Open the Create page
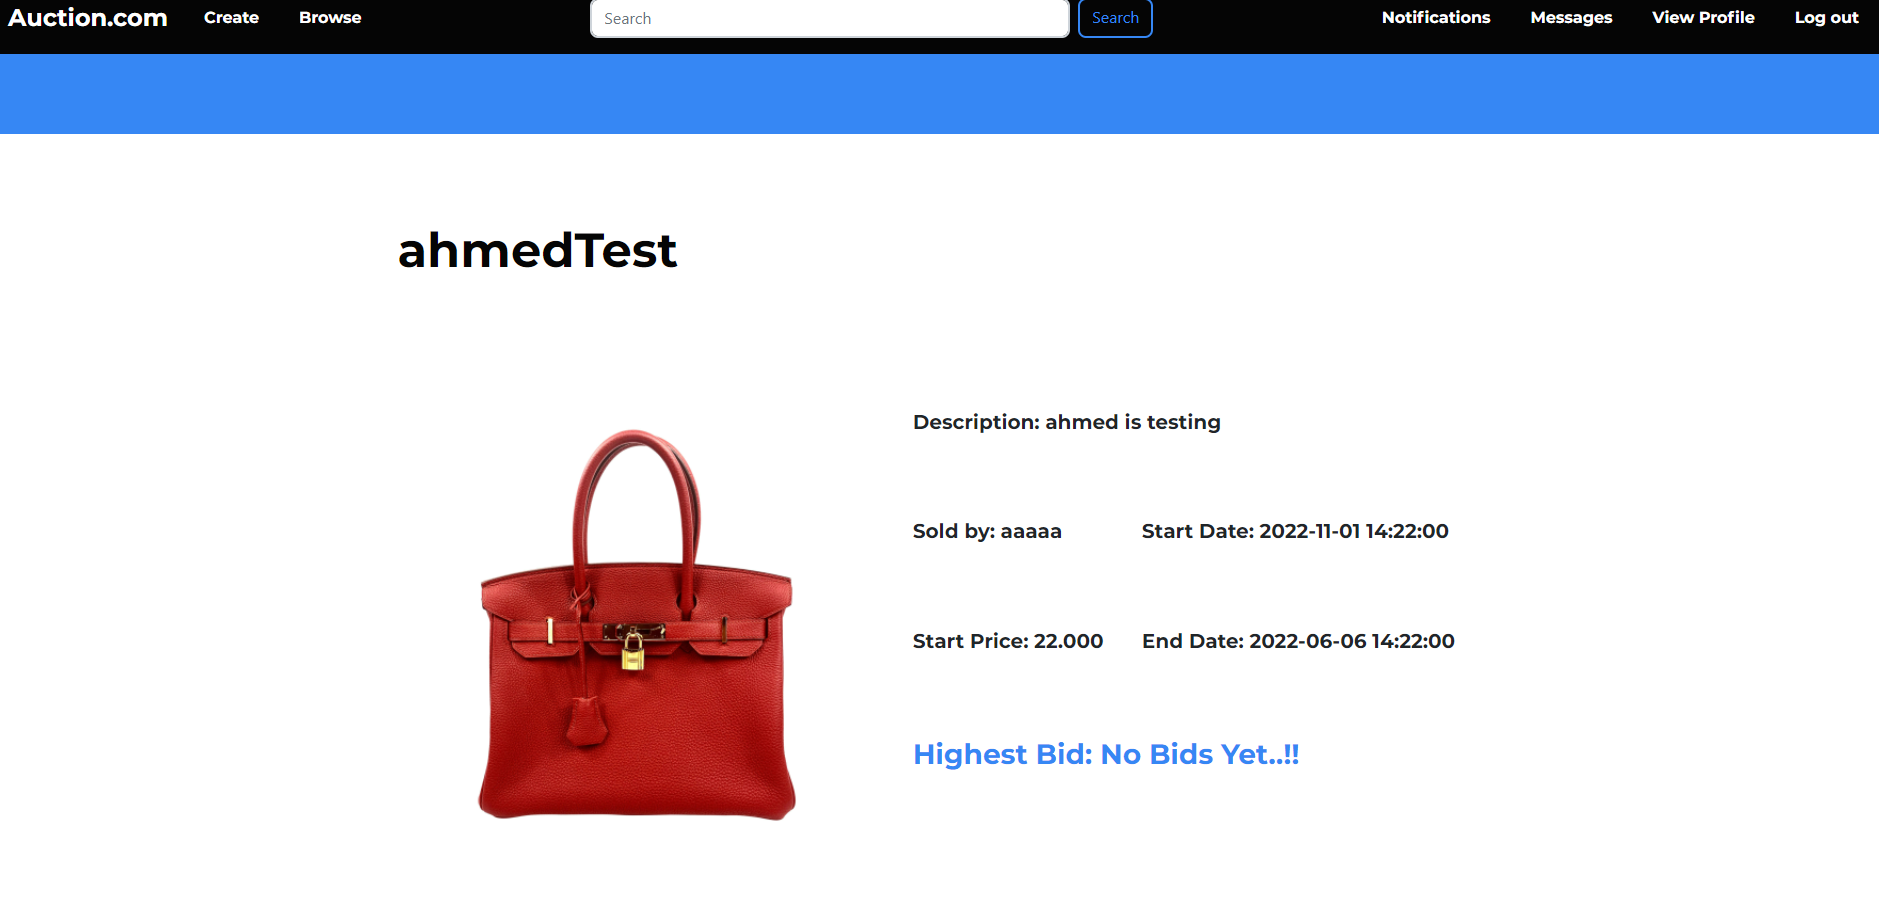This screenshot has width=1879, height=909. coord(231,18)
